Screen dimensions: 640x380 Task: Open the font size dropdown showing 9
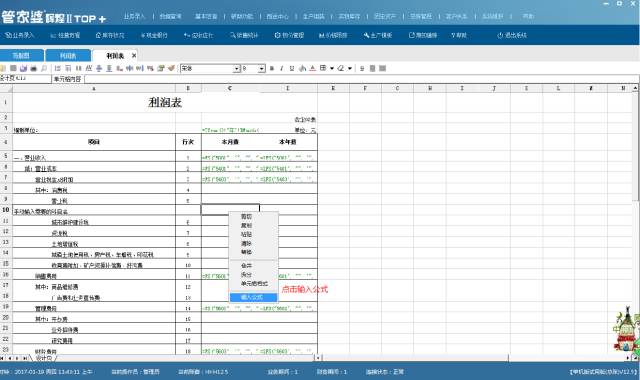pos(262,69)
